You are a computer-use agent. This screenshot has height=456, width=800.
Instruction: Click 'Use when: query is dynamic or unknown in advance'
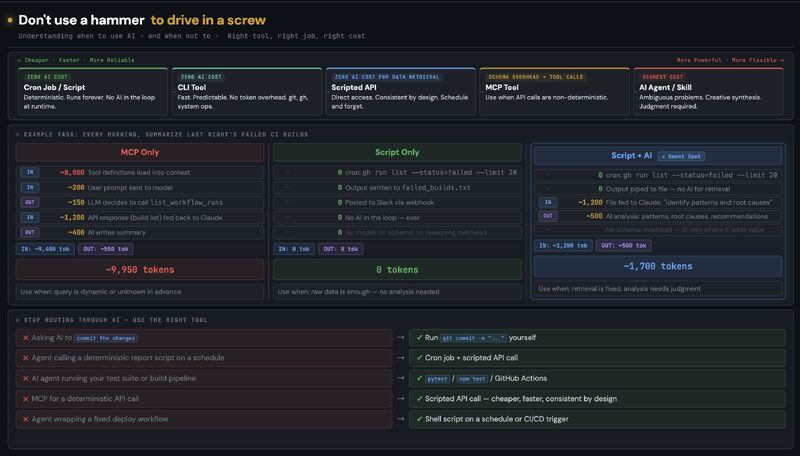click(x=140, y=292)
